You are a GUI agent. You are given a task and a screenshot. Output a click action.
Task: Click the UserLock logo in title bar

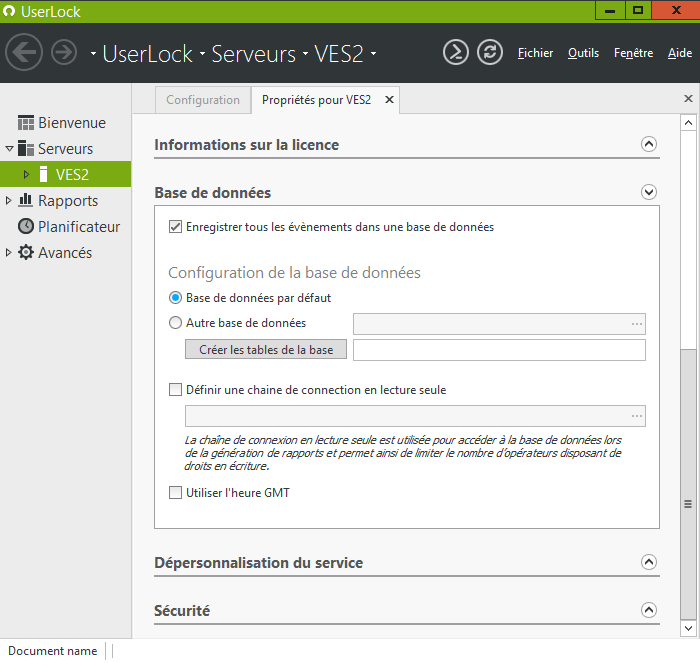8,11
